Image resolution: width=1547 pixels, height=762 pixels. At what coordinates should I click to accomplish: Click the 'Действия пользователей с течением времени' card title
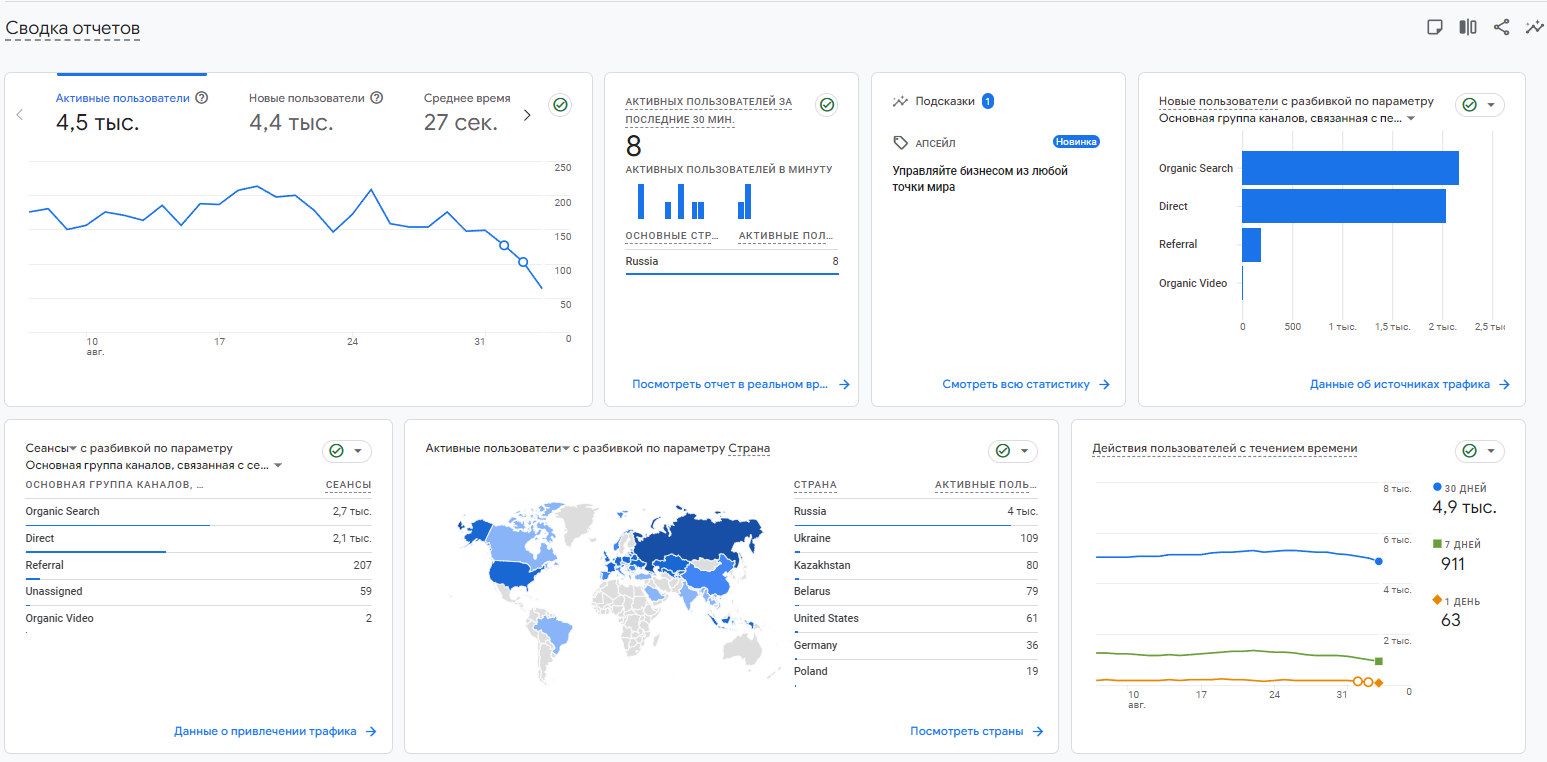[x=1225, y=449]
